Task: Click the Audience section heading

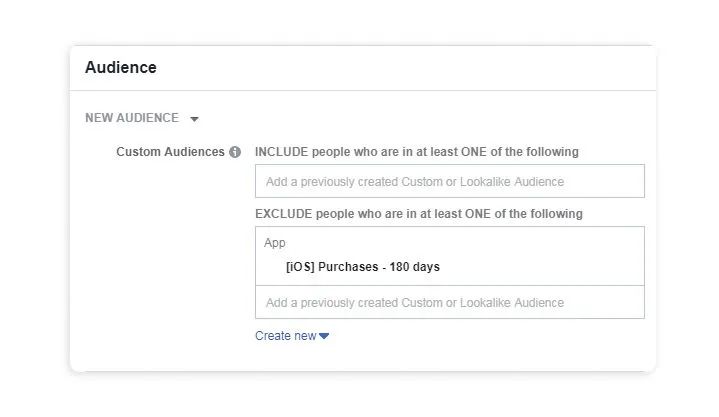Action: [121, 68]
